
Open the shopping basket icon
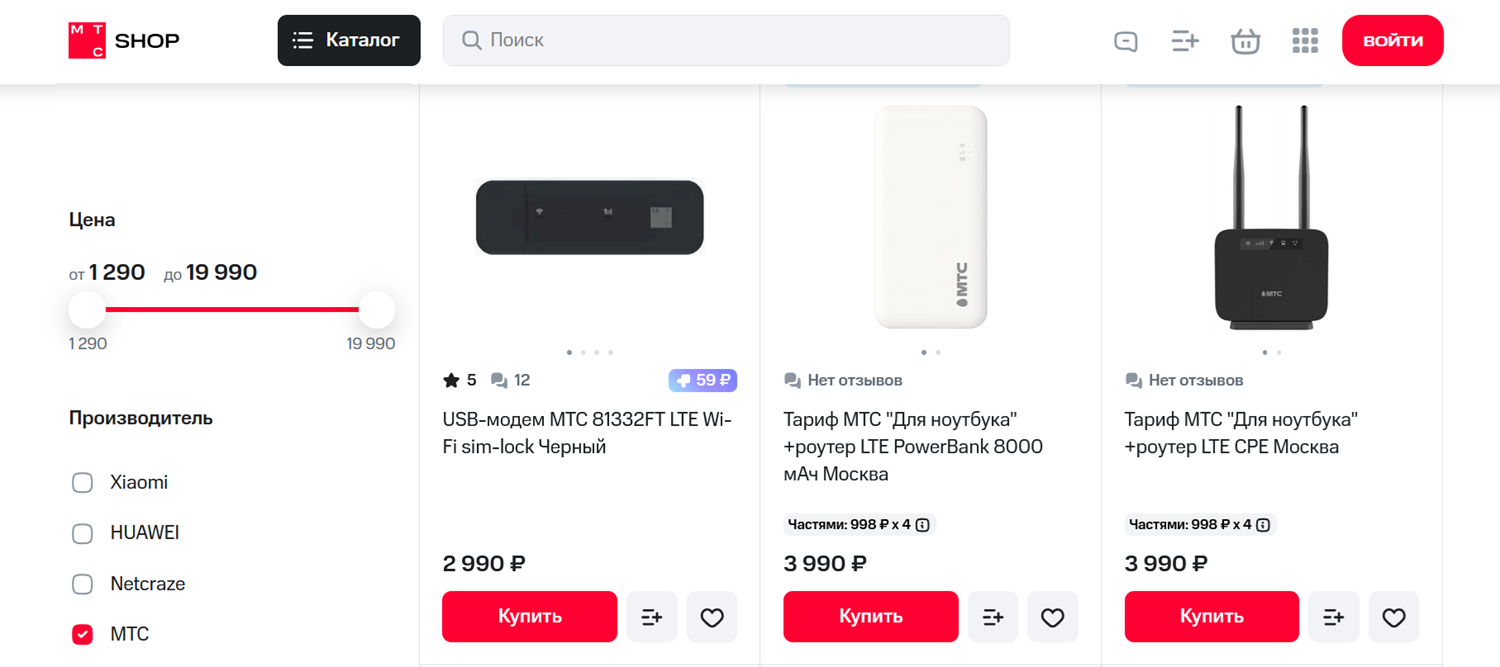tap(1245, 40)
